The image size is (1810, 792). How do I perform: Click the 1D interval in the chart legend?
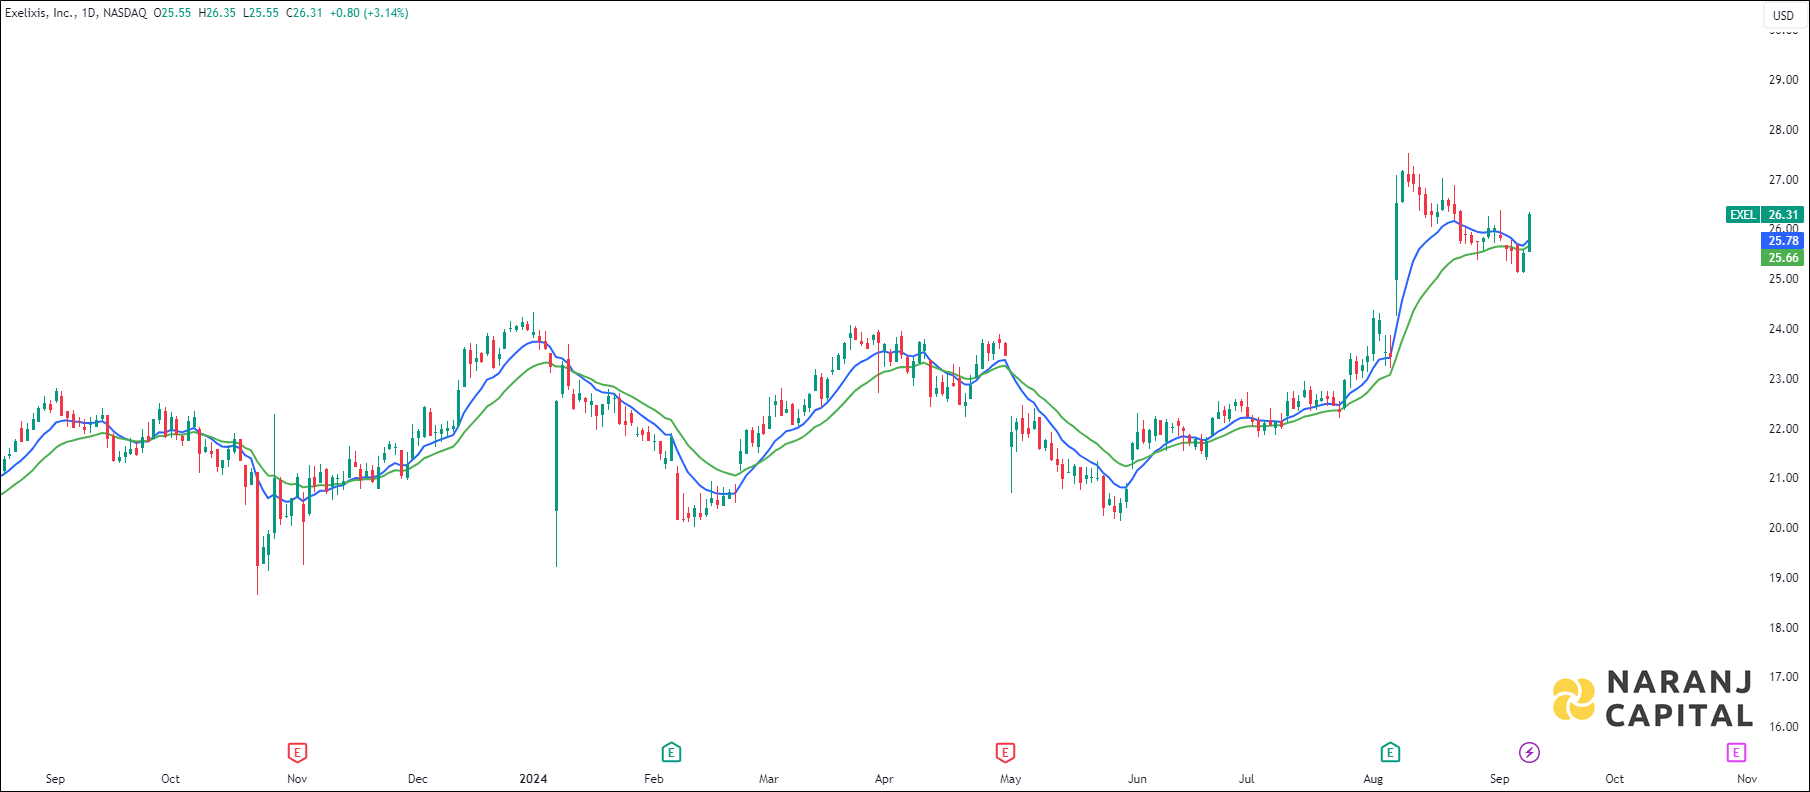pyautogui.click(x=89, y=13)
